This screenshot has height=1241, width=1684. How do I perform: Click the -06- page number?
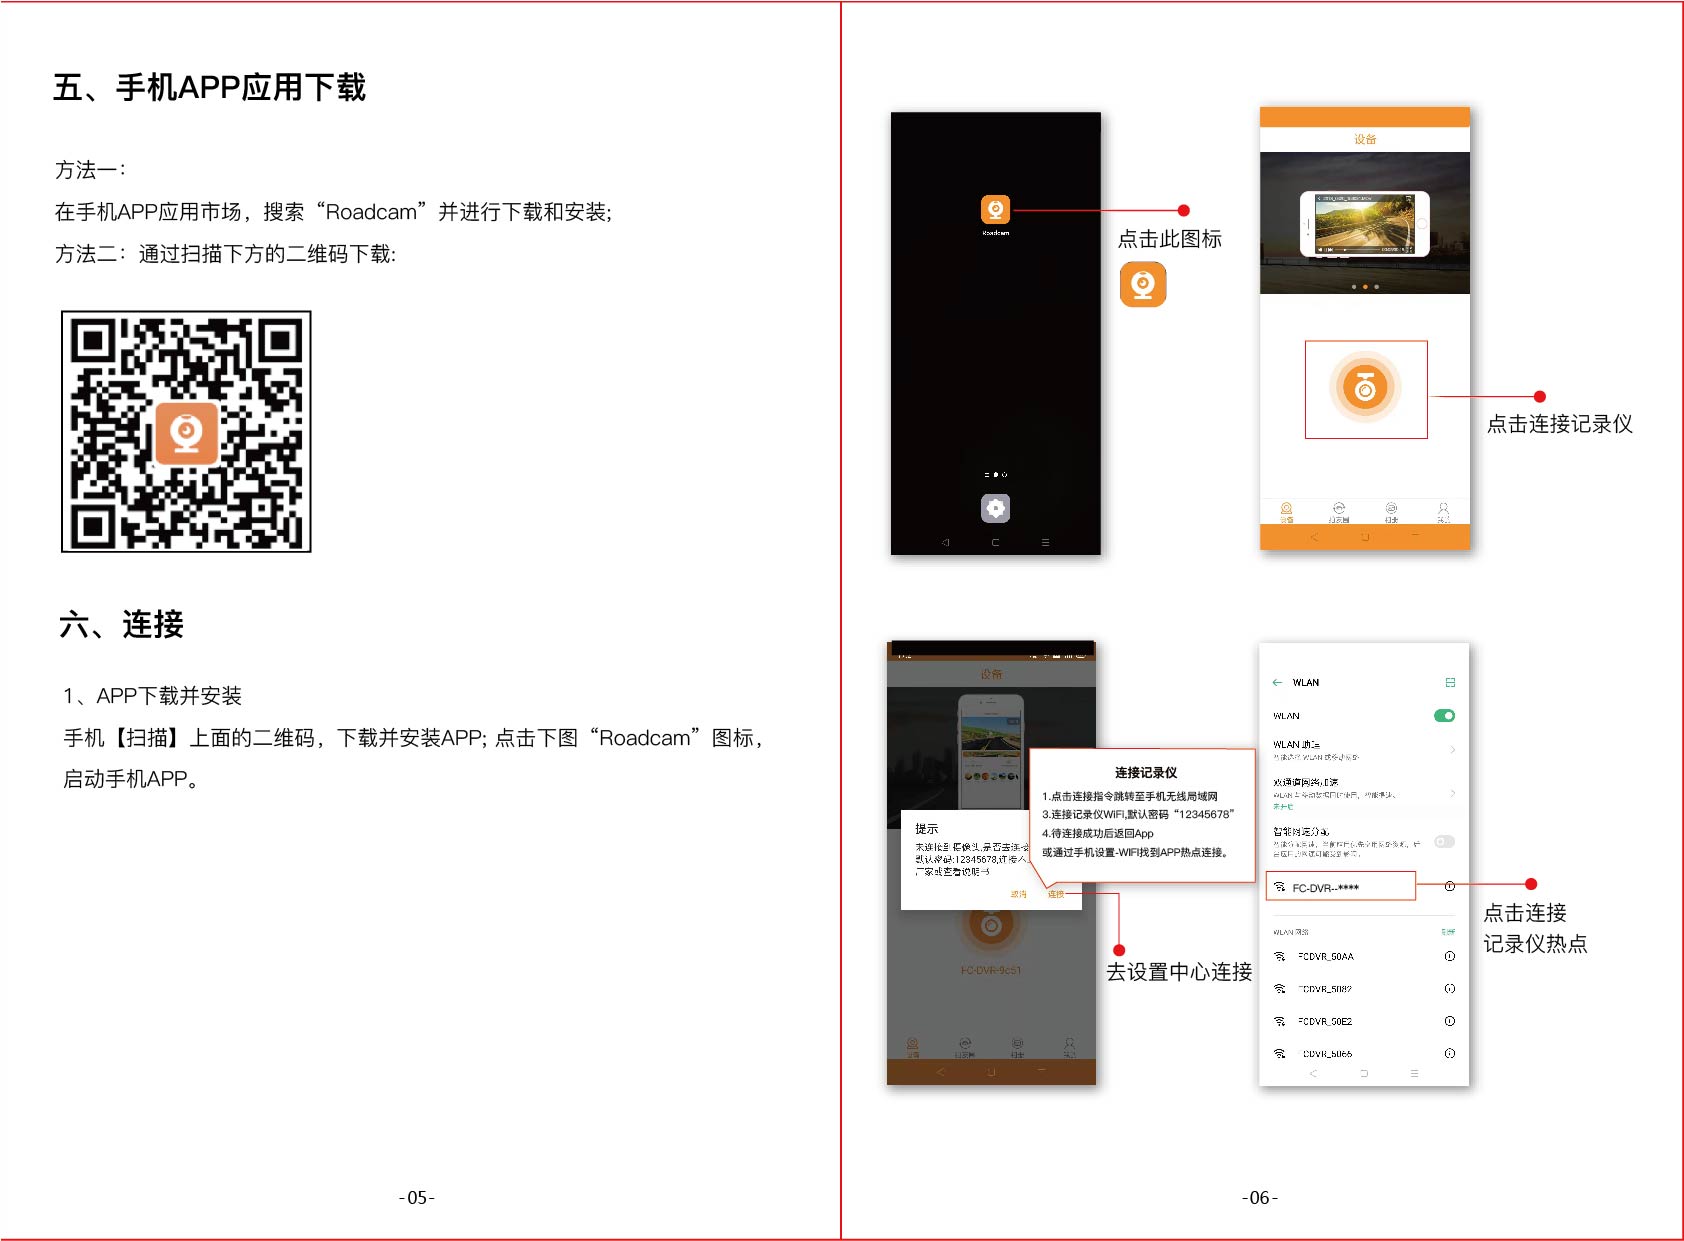point(1260,1197)
